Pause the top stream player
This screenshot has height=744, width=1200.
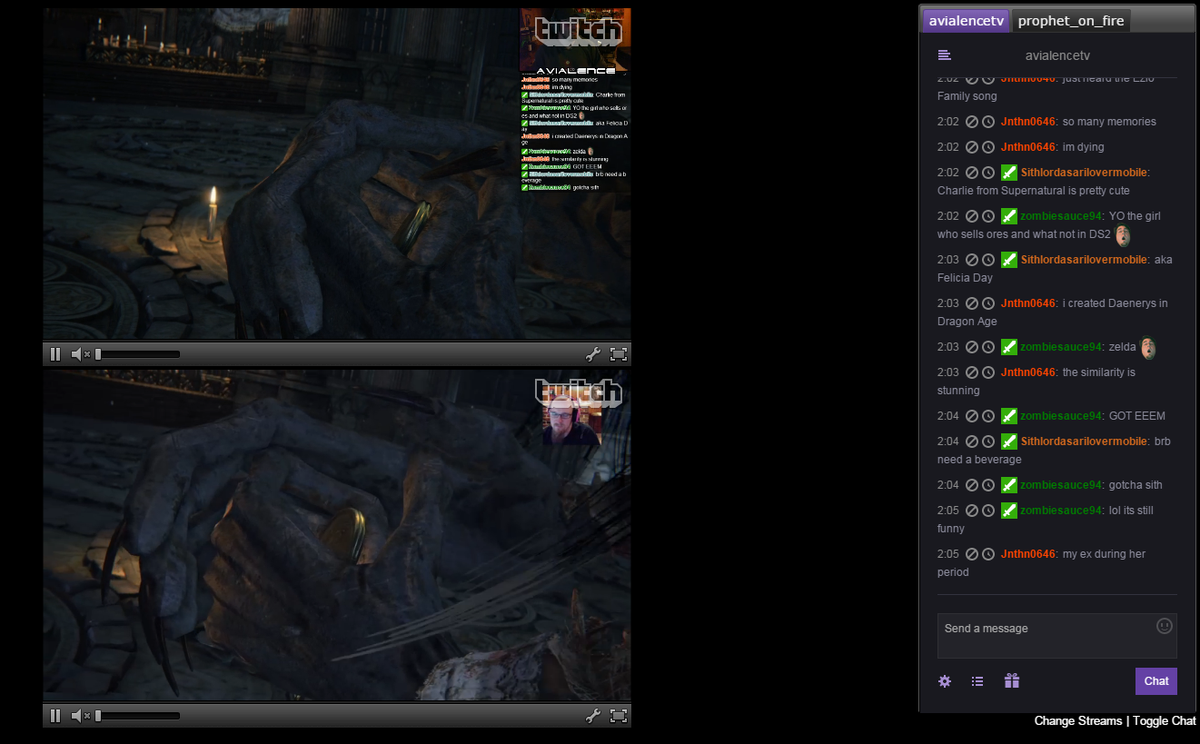point(55,354)
